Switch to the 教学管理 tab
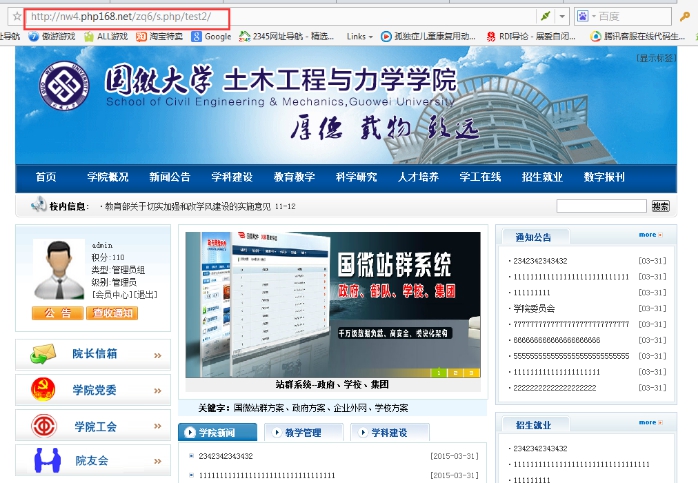698x483 pixels. pyautogui.click(x=302, y=433)
